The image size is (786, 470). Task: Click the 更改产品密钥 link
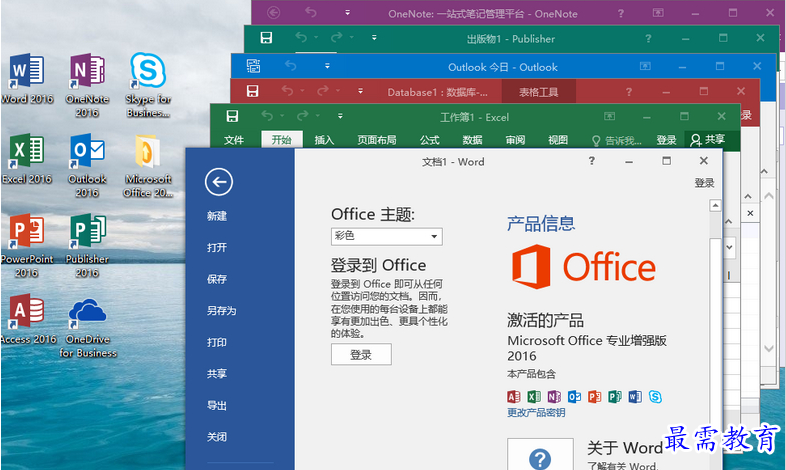click(x=536, y=412)
